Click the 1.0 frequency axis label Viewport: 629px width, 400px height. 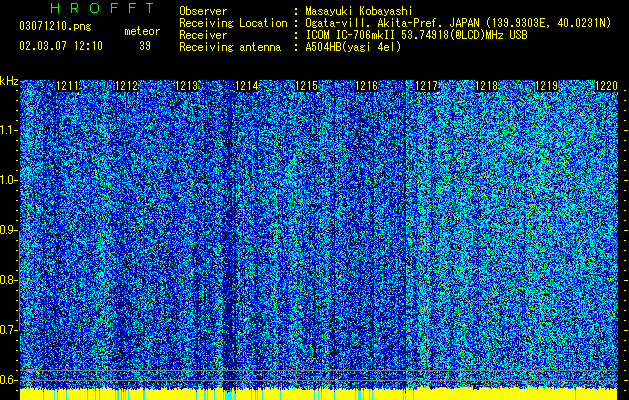8,180
